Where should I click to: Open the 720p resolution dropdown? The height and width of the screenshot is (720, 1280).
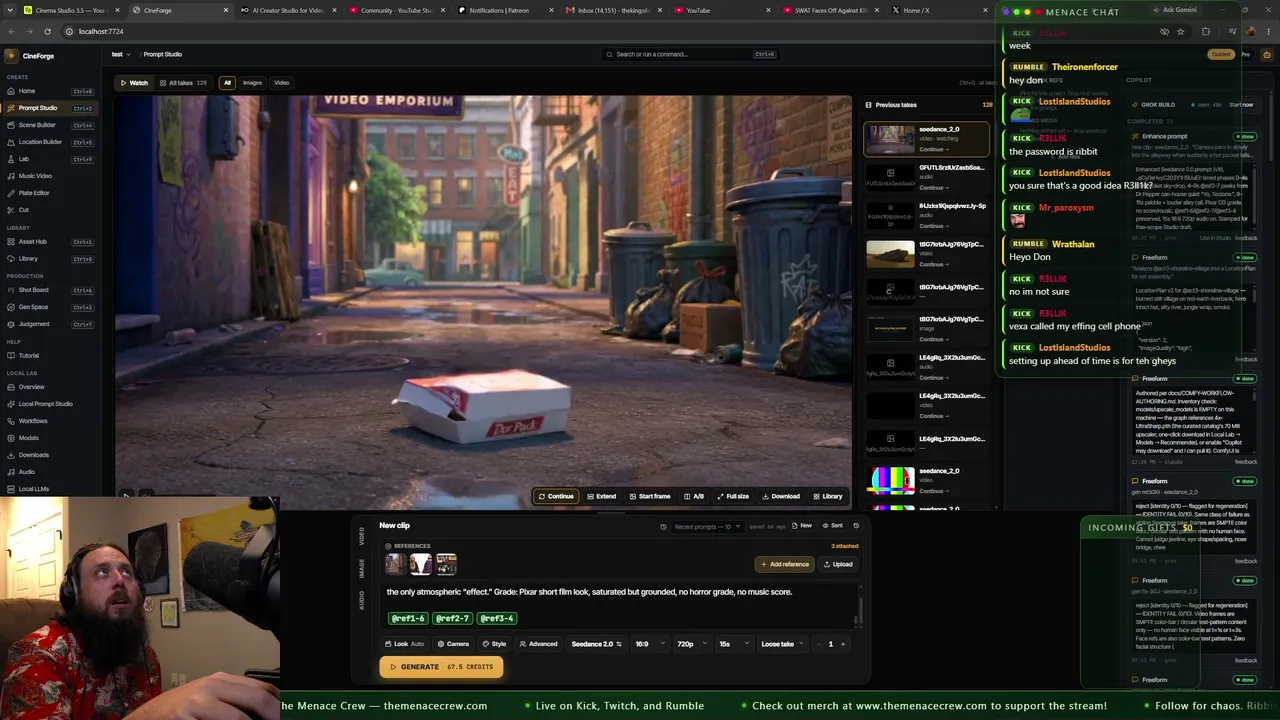point(690,644)
